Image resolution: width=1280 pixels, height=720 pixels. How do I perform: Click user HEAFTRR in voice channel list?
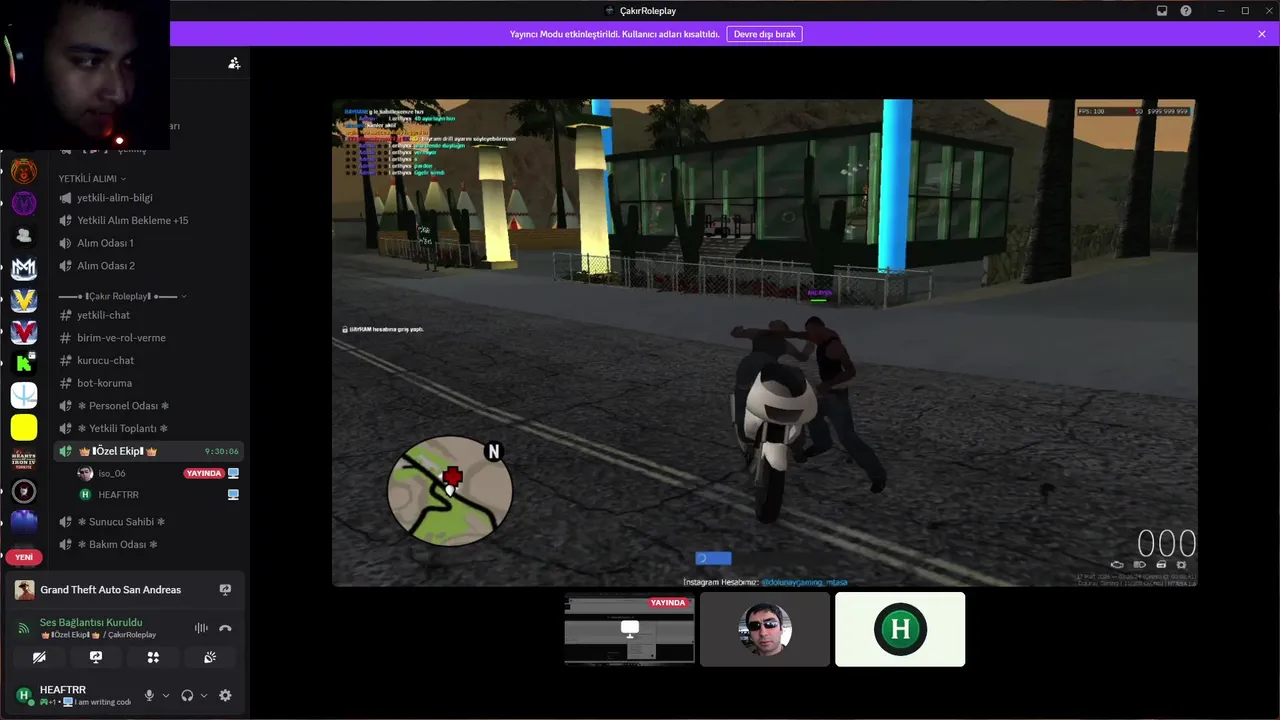pos(118,495)
